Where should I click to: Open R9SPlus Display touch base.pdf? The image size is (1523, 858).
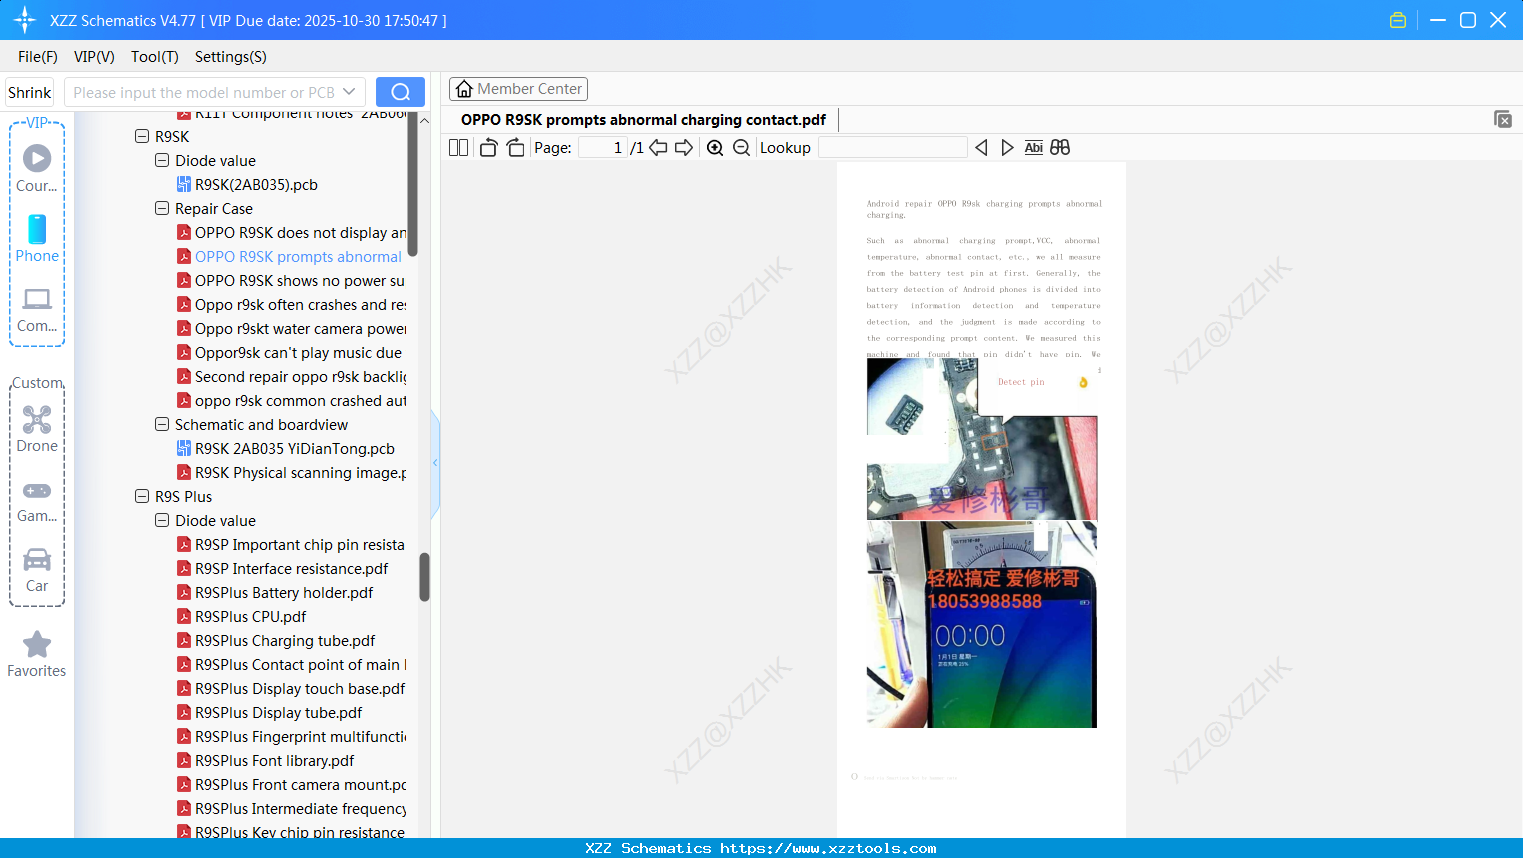291,688
